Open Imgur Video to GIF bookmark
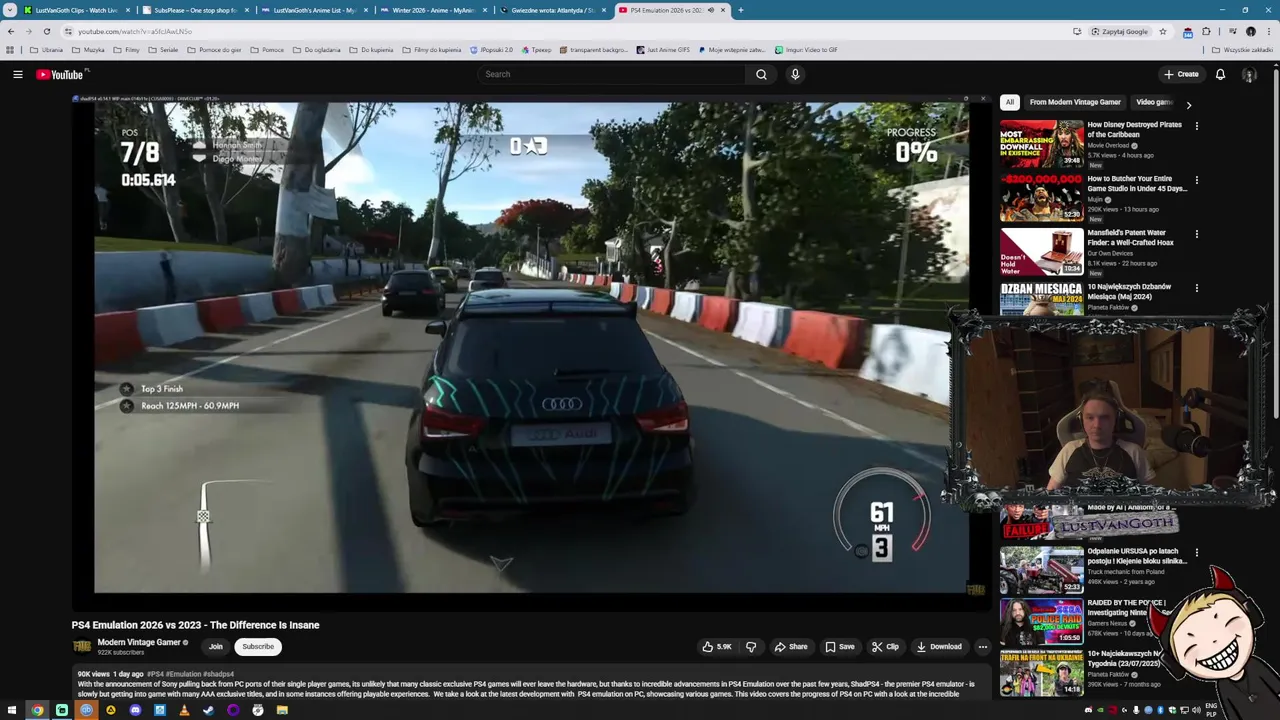 tap(806, 49)
